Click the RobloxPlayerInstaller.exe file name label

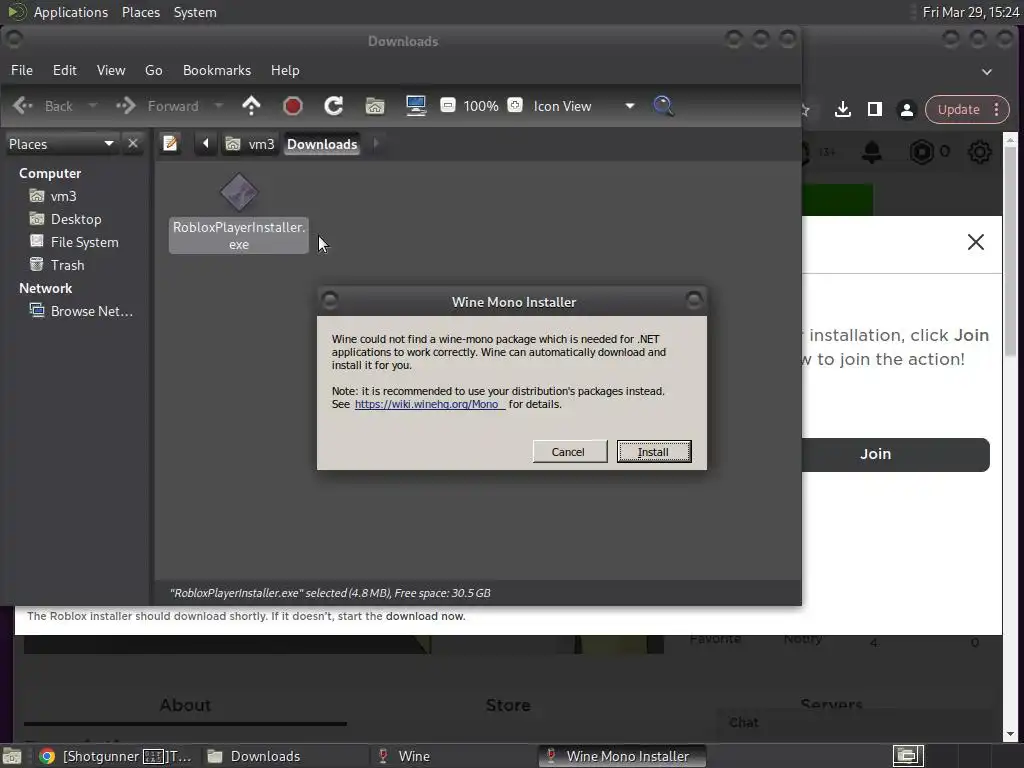click(239, 236)
